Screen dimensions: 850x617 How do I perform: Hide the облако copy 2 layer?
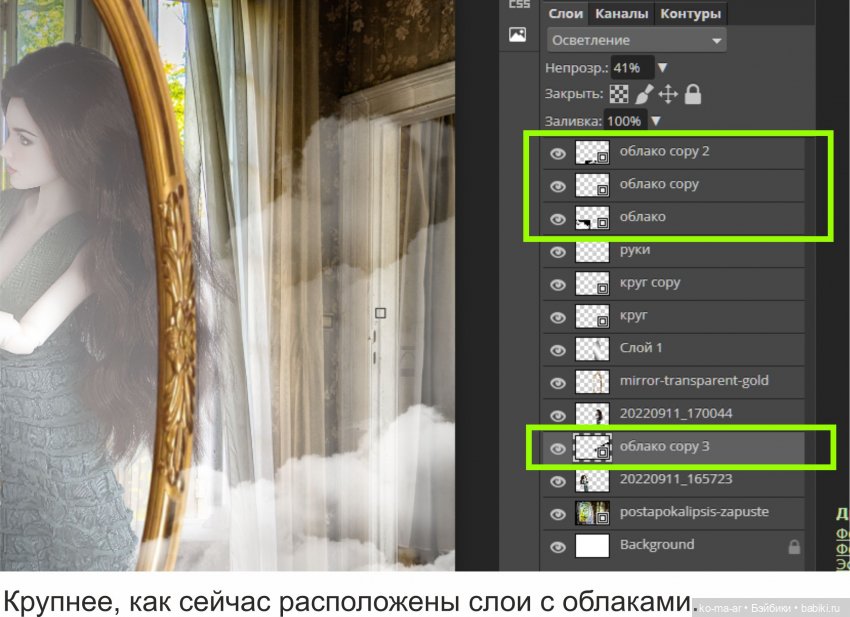click(x=558, y=151)
